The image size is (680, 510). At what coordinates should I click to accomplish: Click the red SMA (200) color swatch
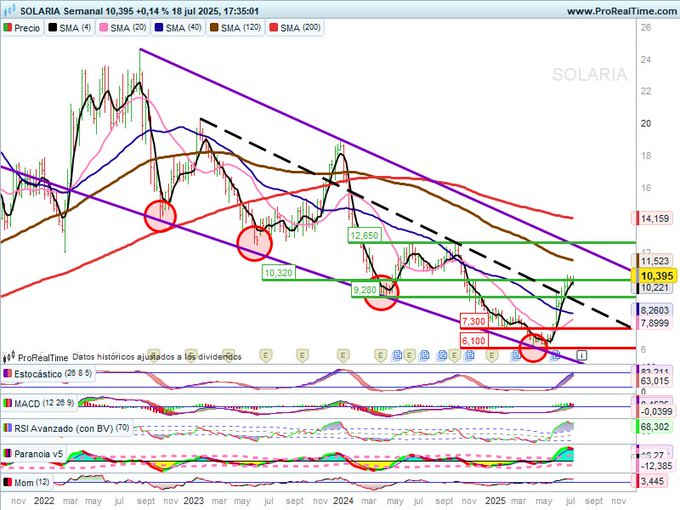point(274,28)
